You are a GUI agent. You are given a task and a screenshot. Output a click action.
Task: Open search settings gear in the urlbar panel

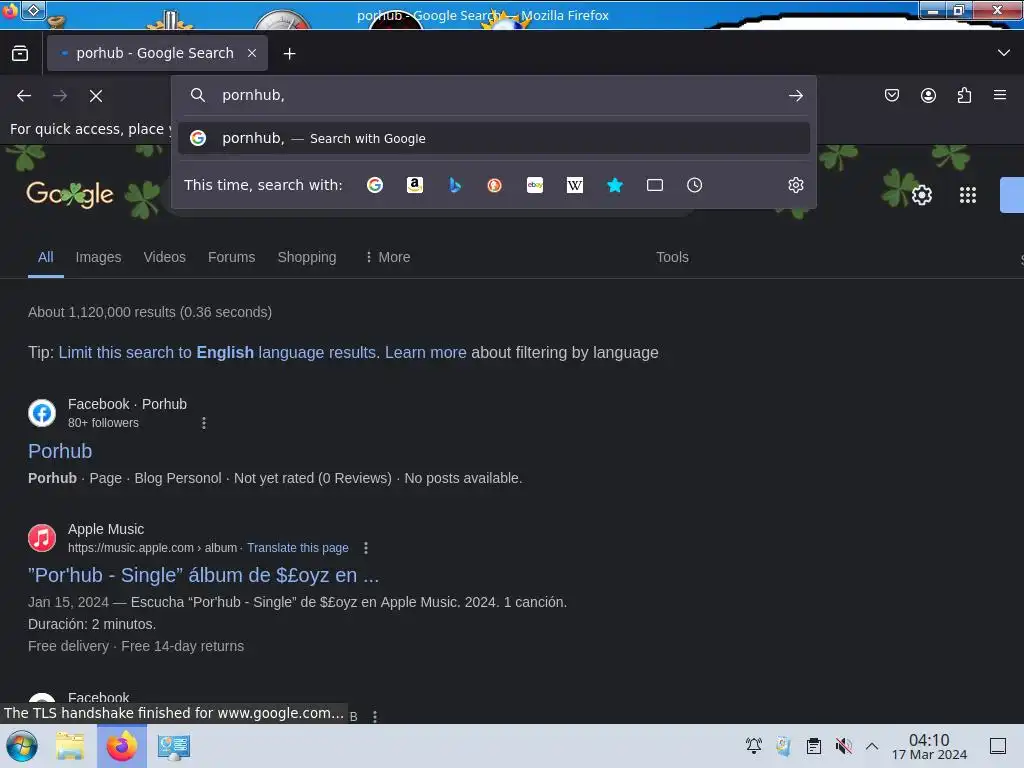pos(795,185)
